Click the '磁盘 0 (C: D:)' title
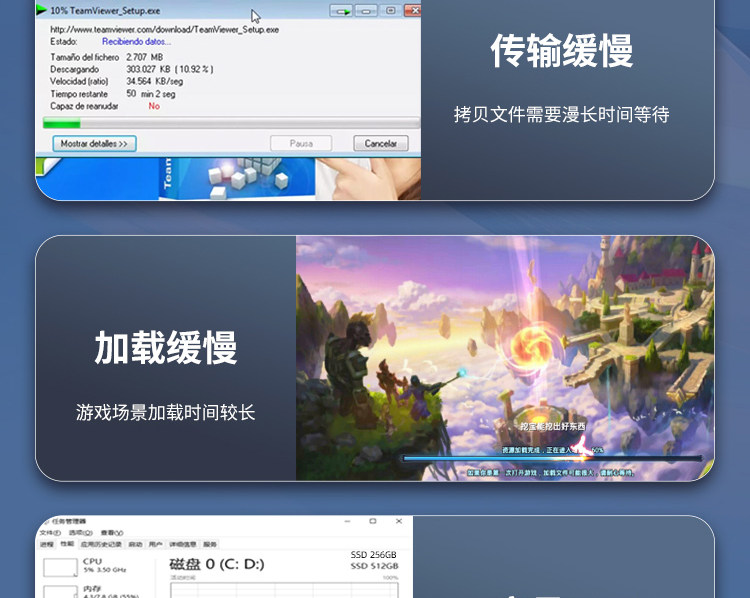This screenshot has width=750, height=598. pyautogui.click(x=217, y=565)
